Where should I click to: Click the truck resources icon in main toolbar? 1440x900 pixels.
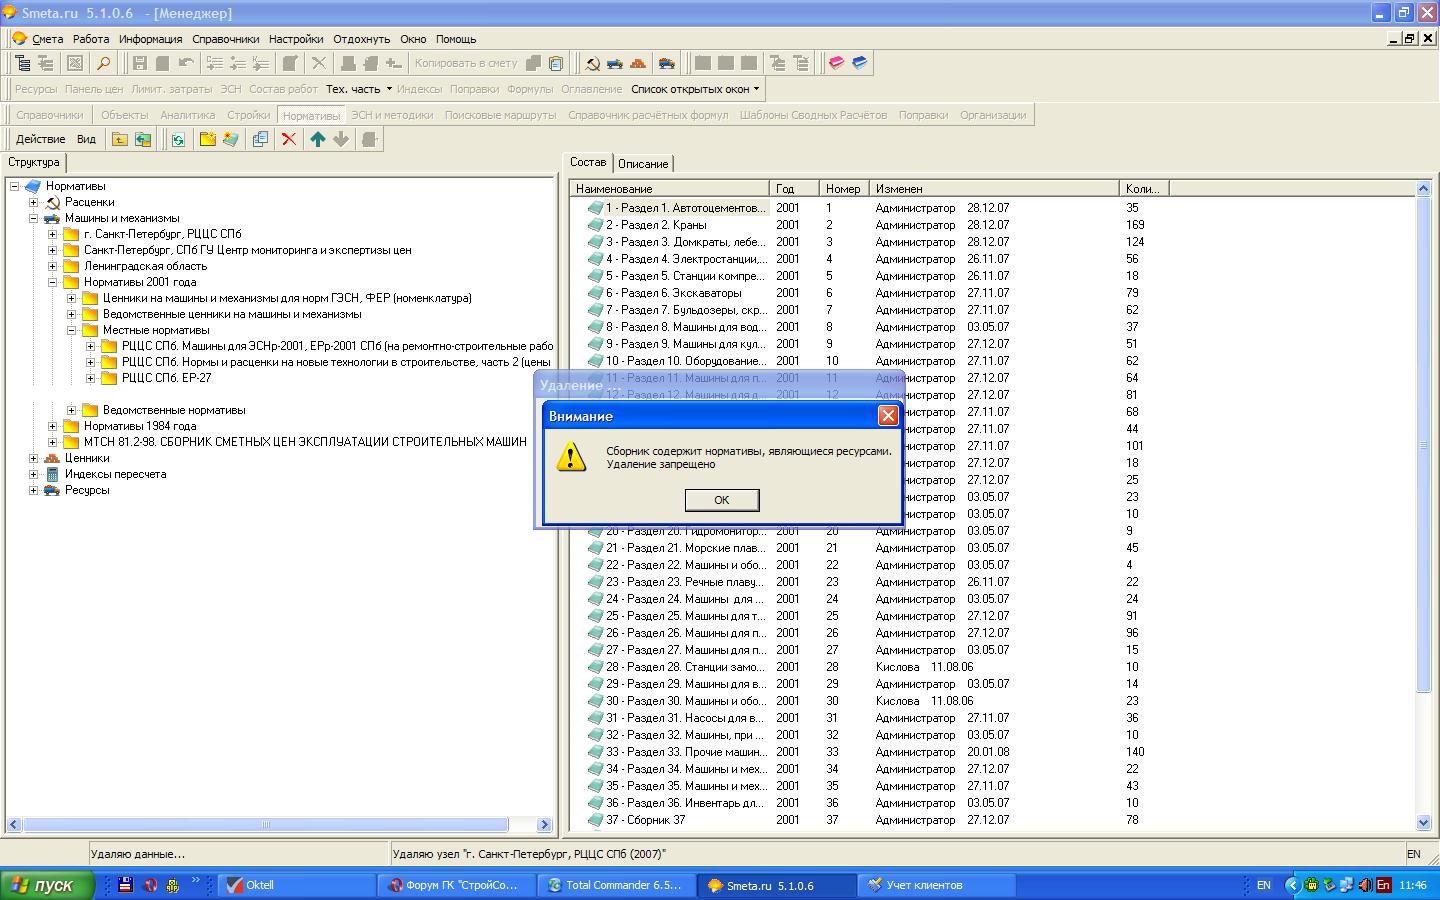(666, 63)
